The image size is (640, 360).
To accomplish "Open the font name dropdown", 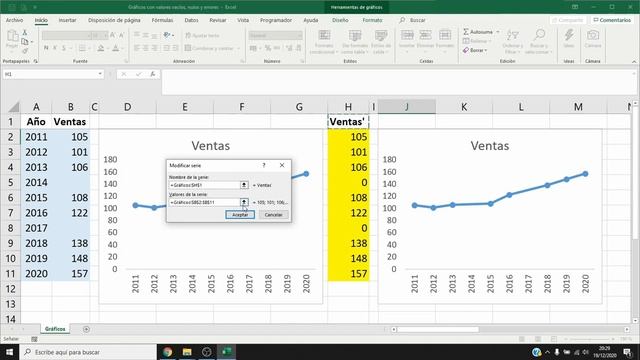I will [x=89, y=36].
